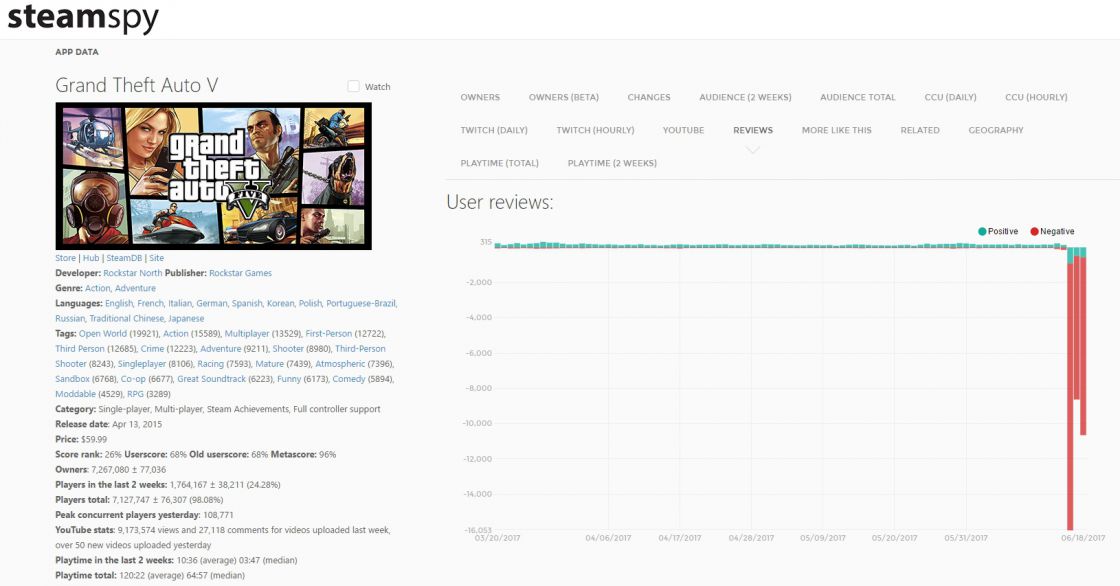Switch to the Changes tab
1120x586 pixels.
(x=649, y=97)
